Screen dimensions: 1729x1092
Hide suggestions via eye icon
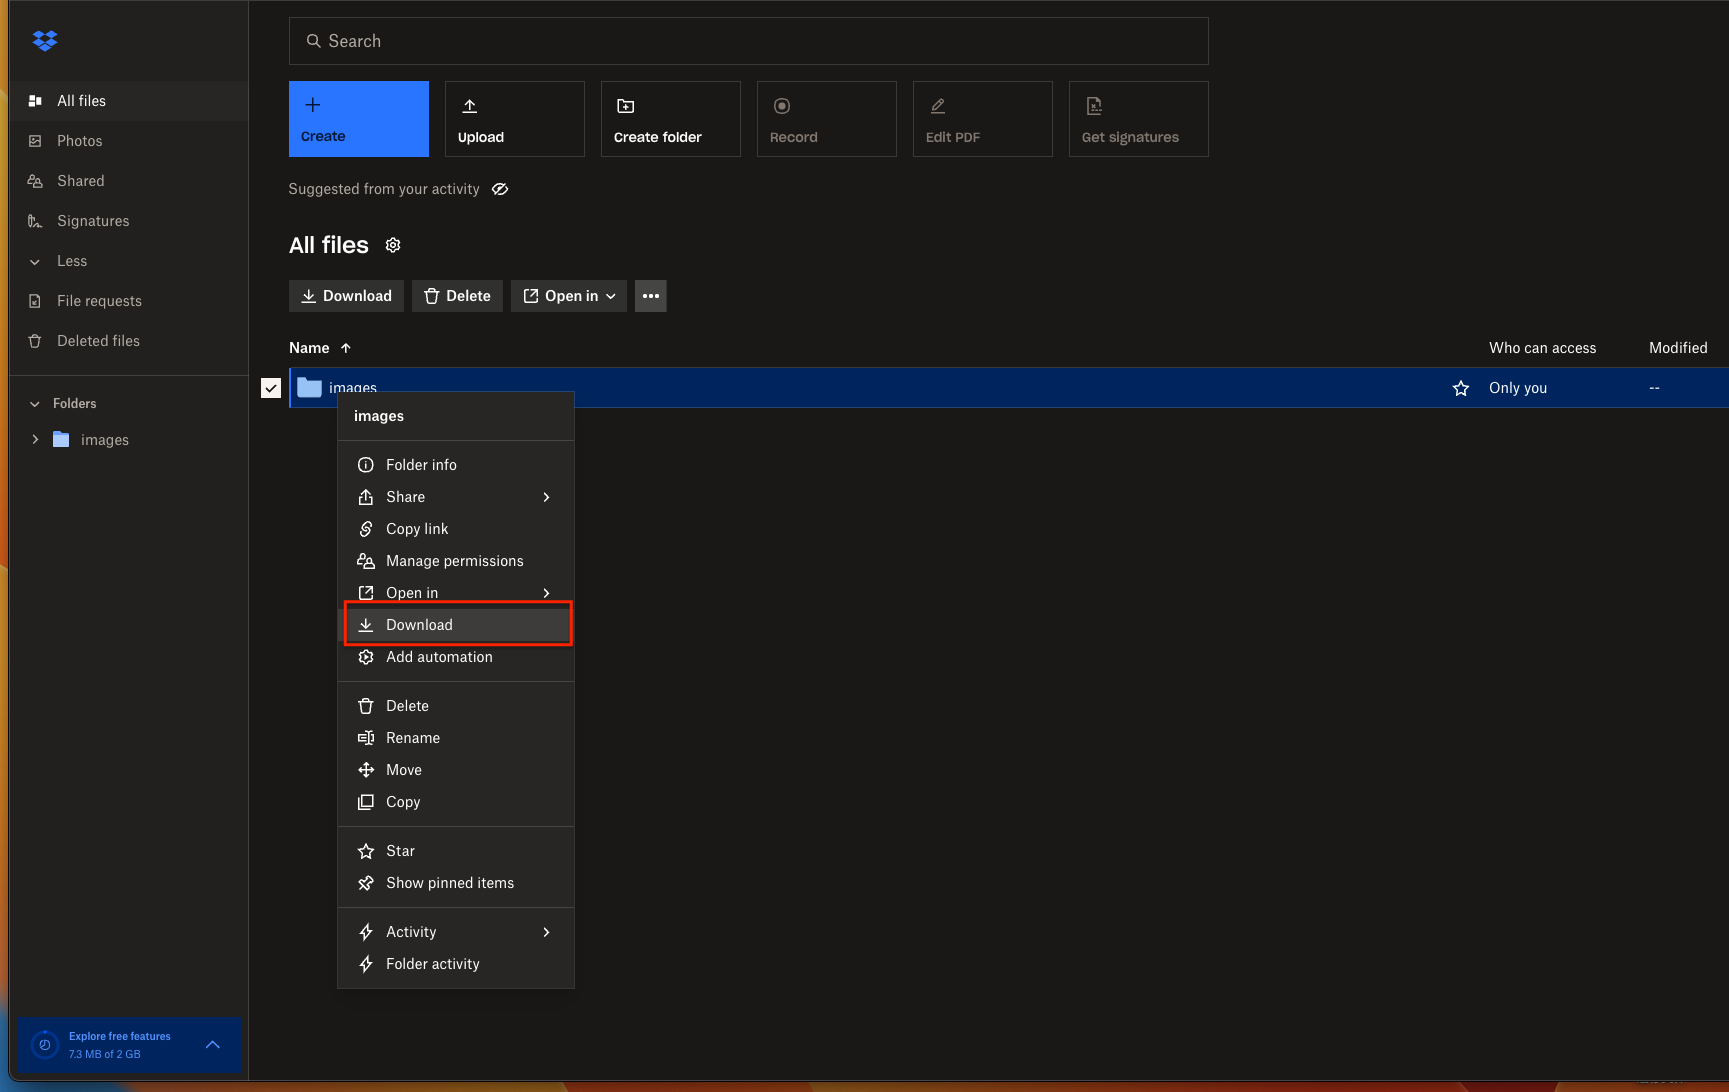click(500, 189)
